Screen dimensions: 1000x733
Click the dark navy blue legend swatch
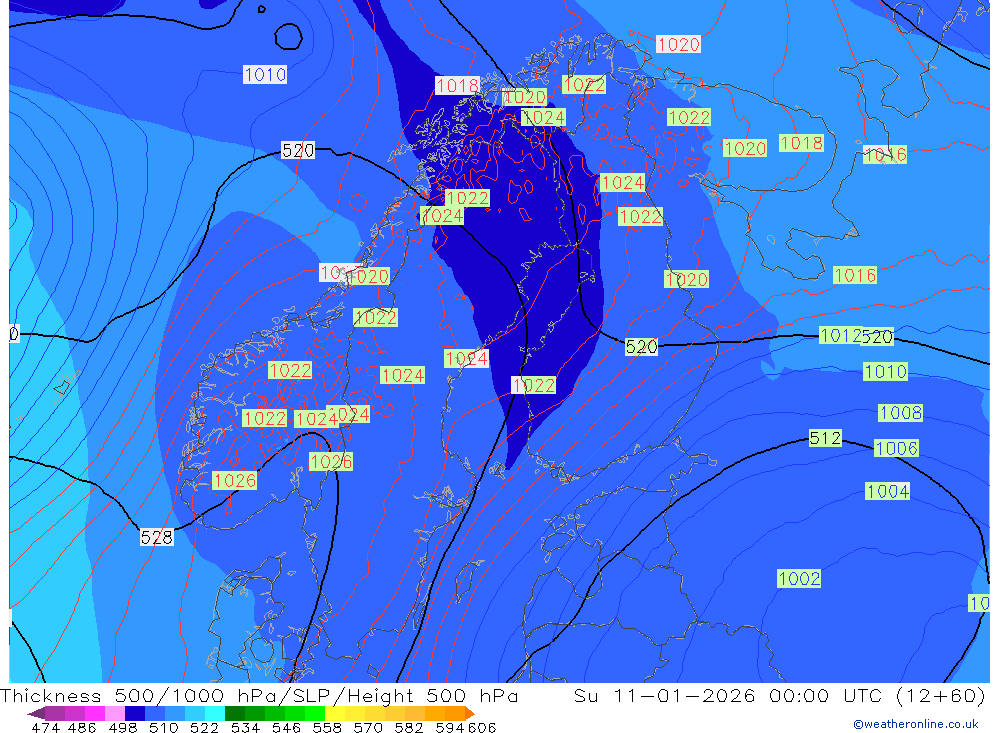pos(135,713)
